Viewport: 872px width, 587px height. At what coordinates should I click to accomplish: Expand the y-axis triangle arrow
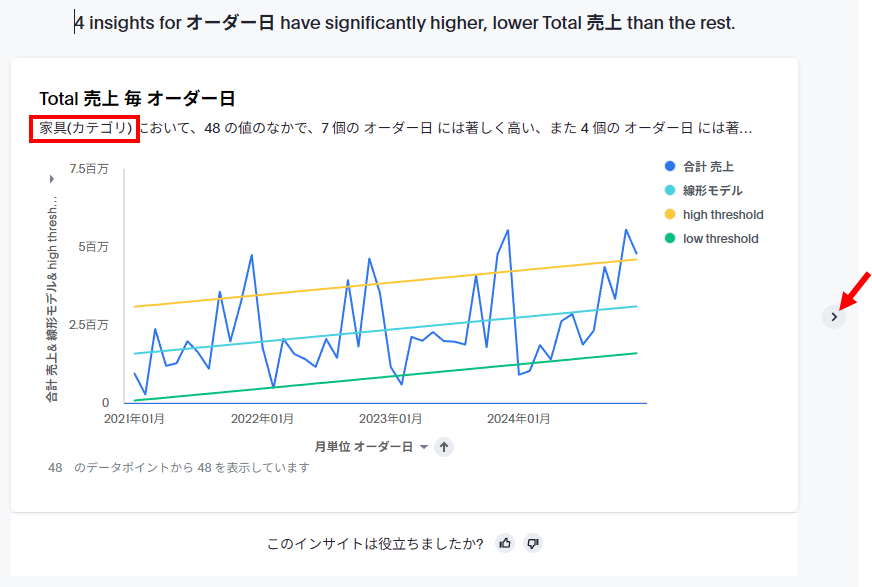(x=52, y=179)
